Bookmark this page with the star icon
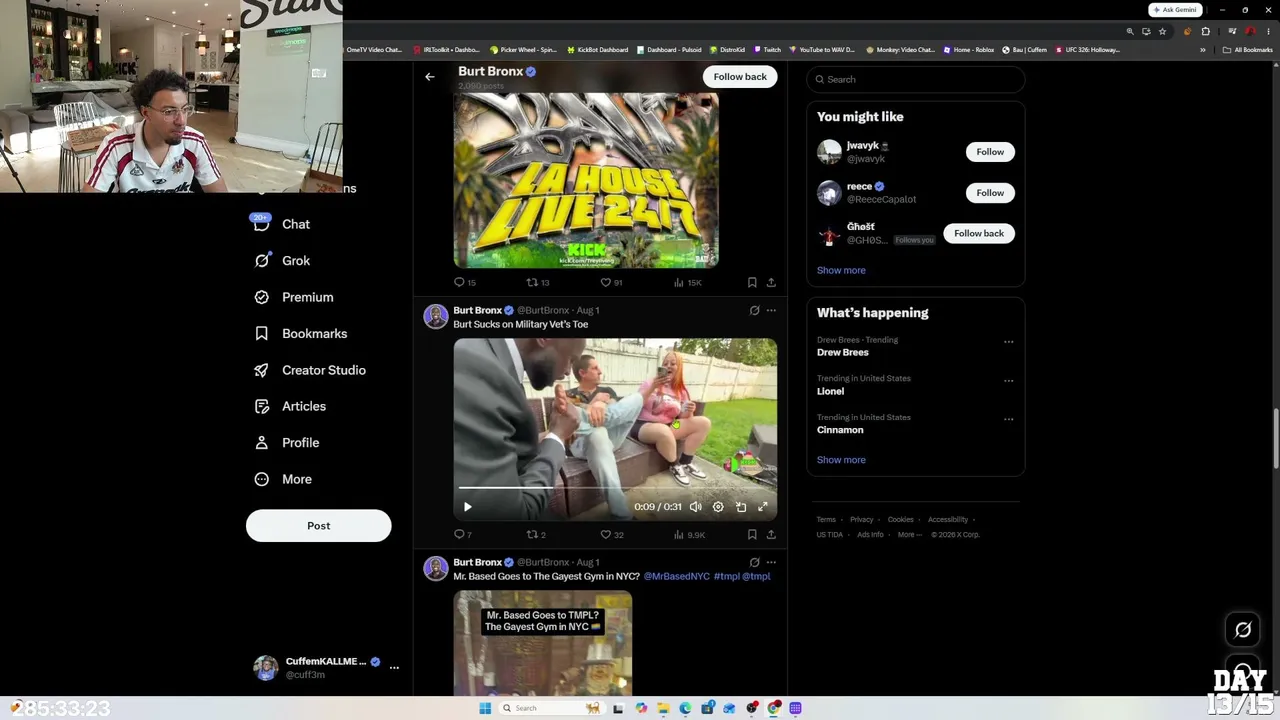 1162,32
